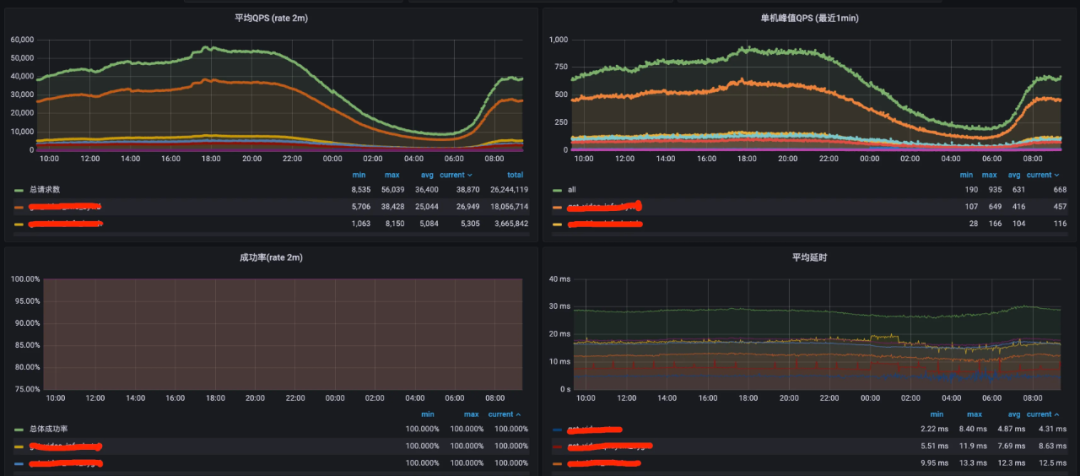Sort average latency legend by current column

click(1042, 414)
